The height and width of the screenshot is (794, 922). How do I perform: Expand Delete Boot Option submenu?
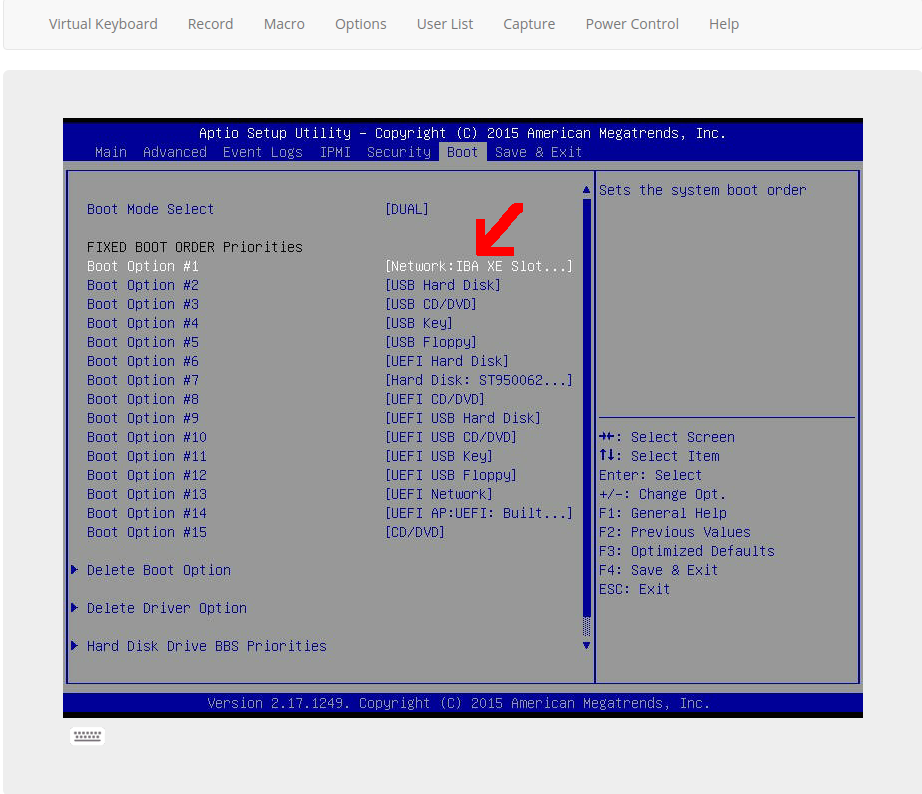point(158,570)
